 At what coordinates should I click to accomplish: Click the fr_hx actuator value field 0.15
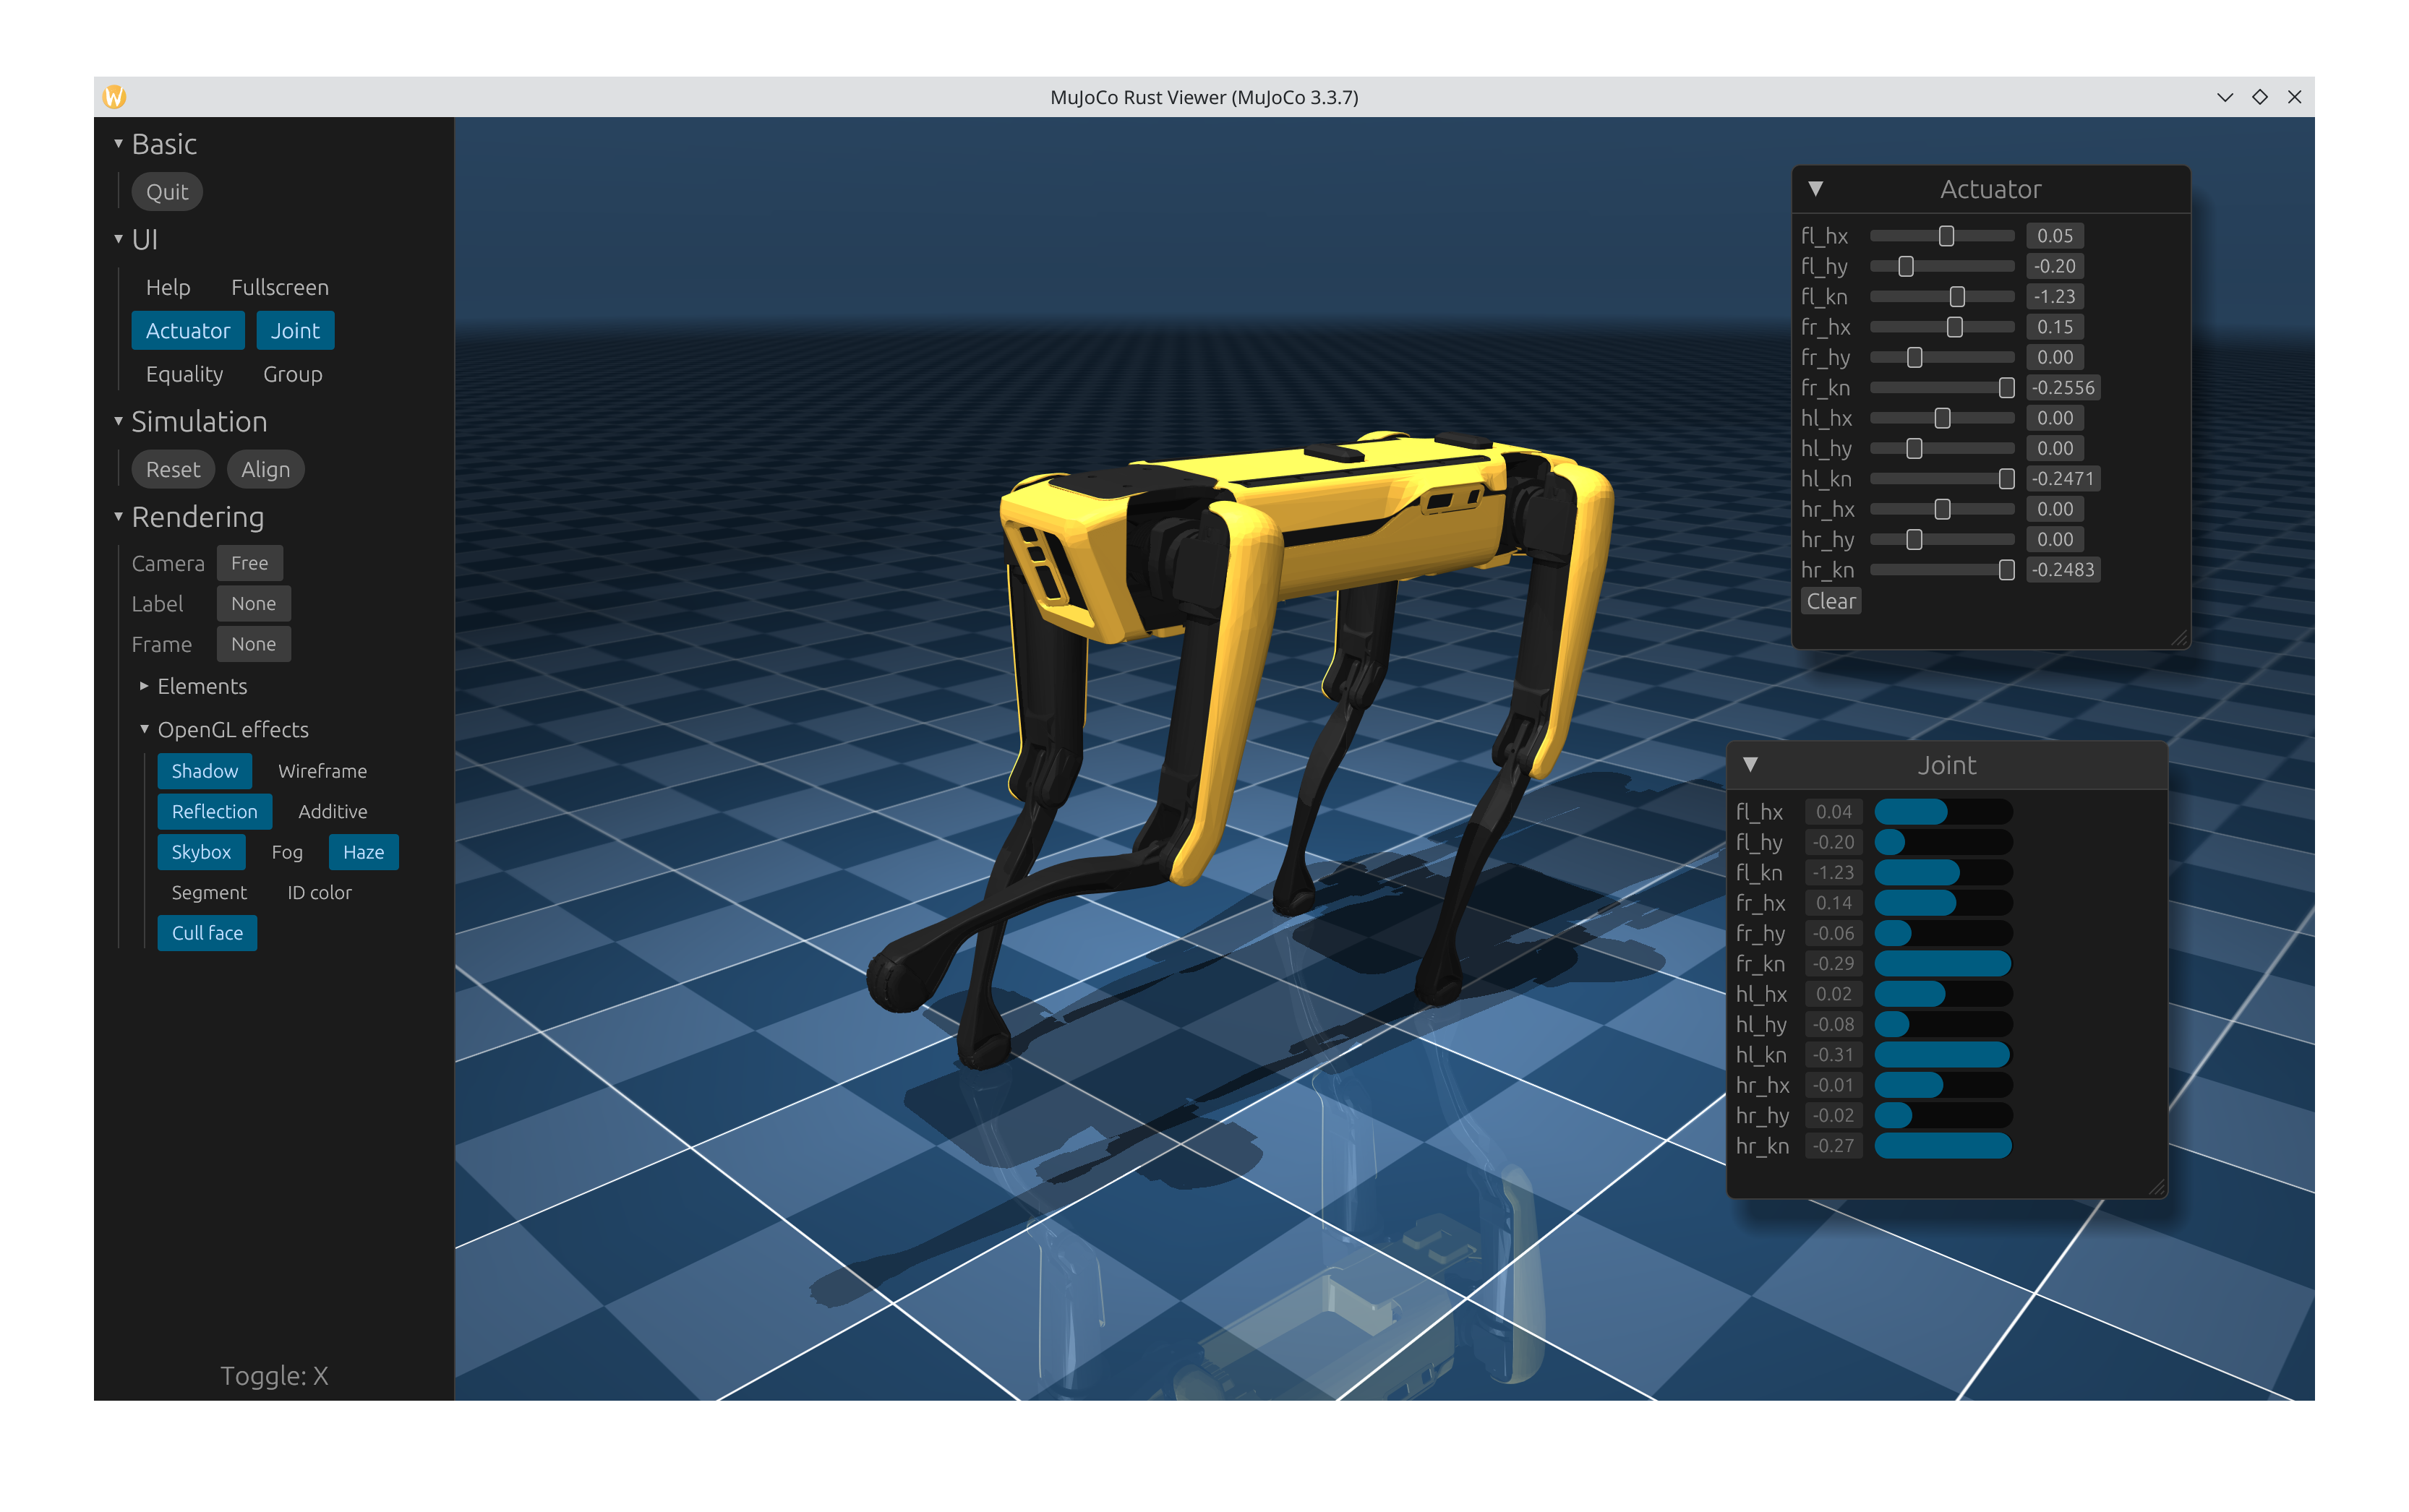click(2055, 327)
